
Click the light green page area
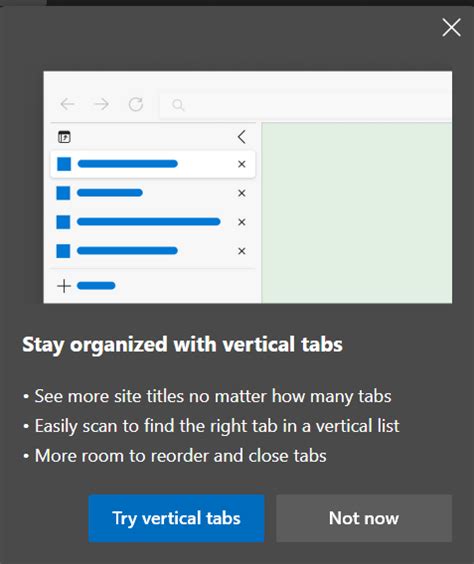click(357, 213)
